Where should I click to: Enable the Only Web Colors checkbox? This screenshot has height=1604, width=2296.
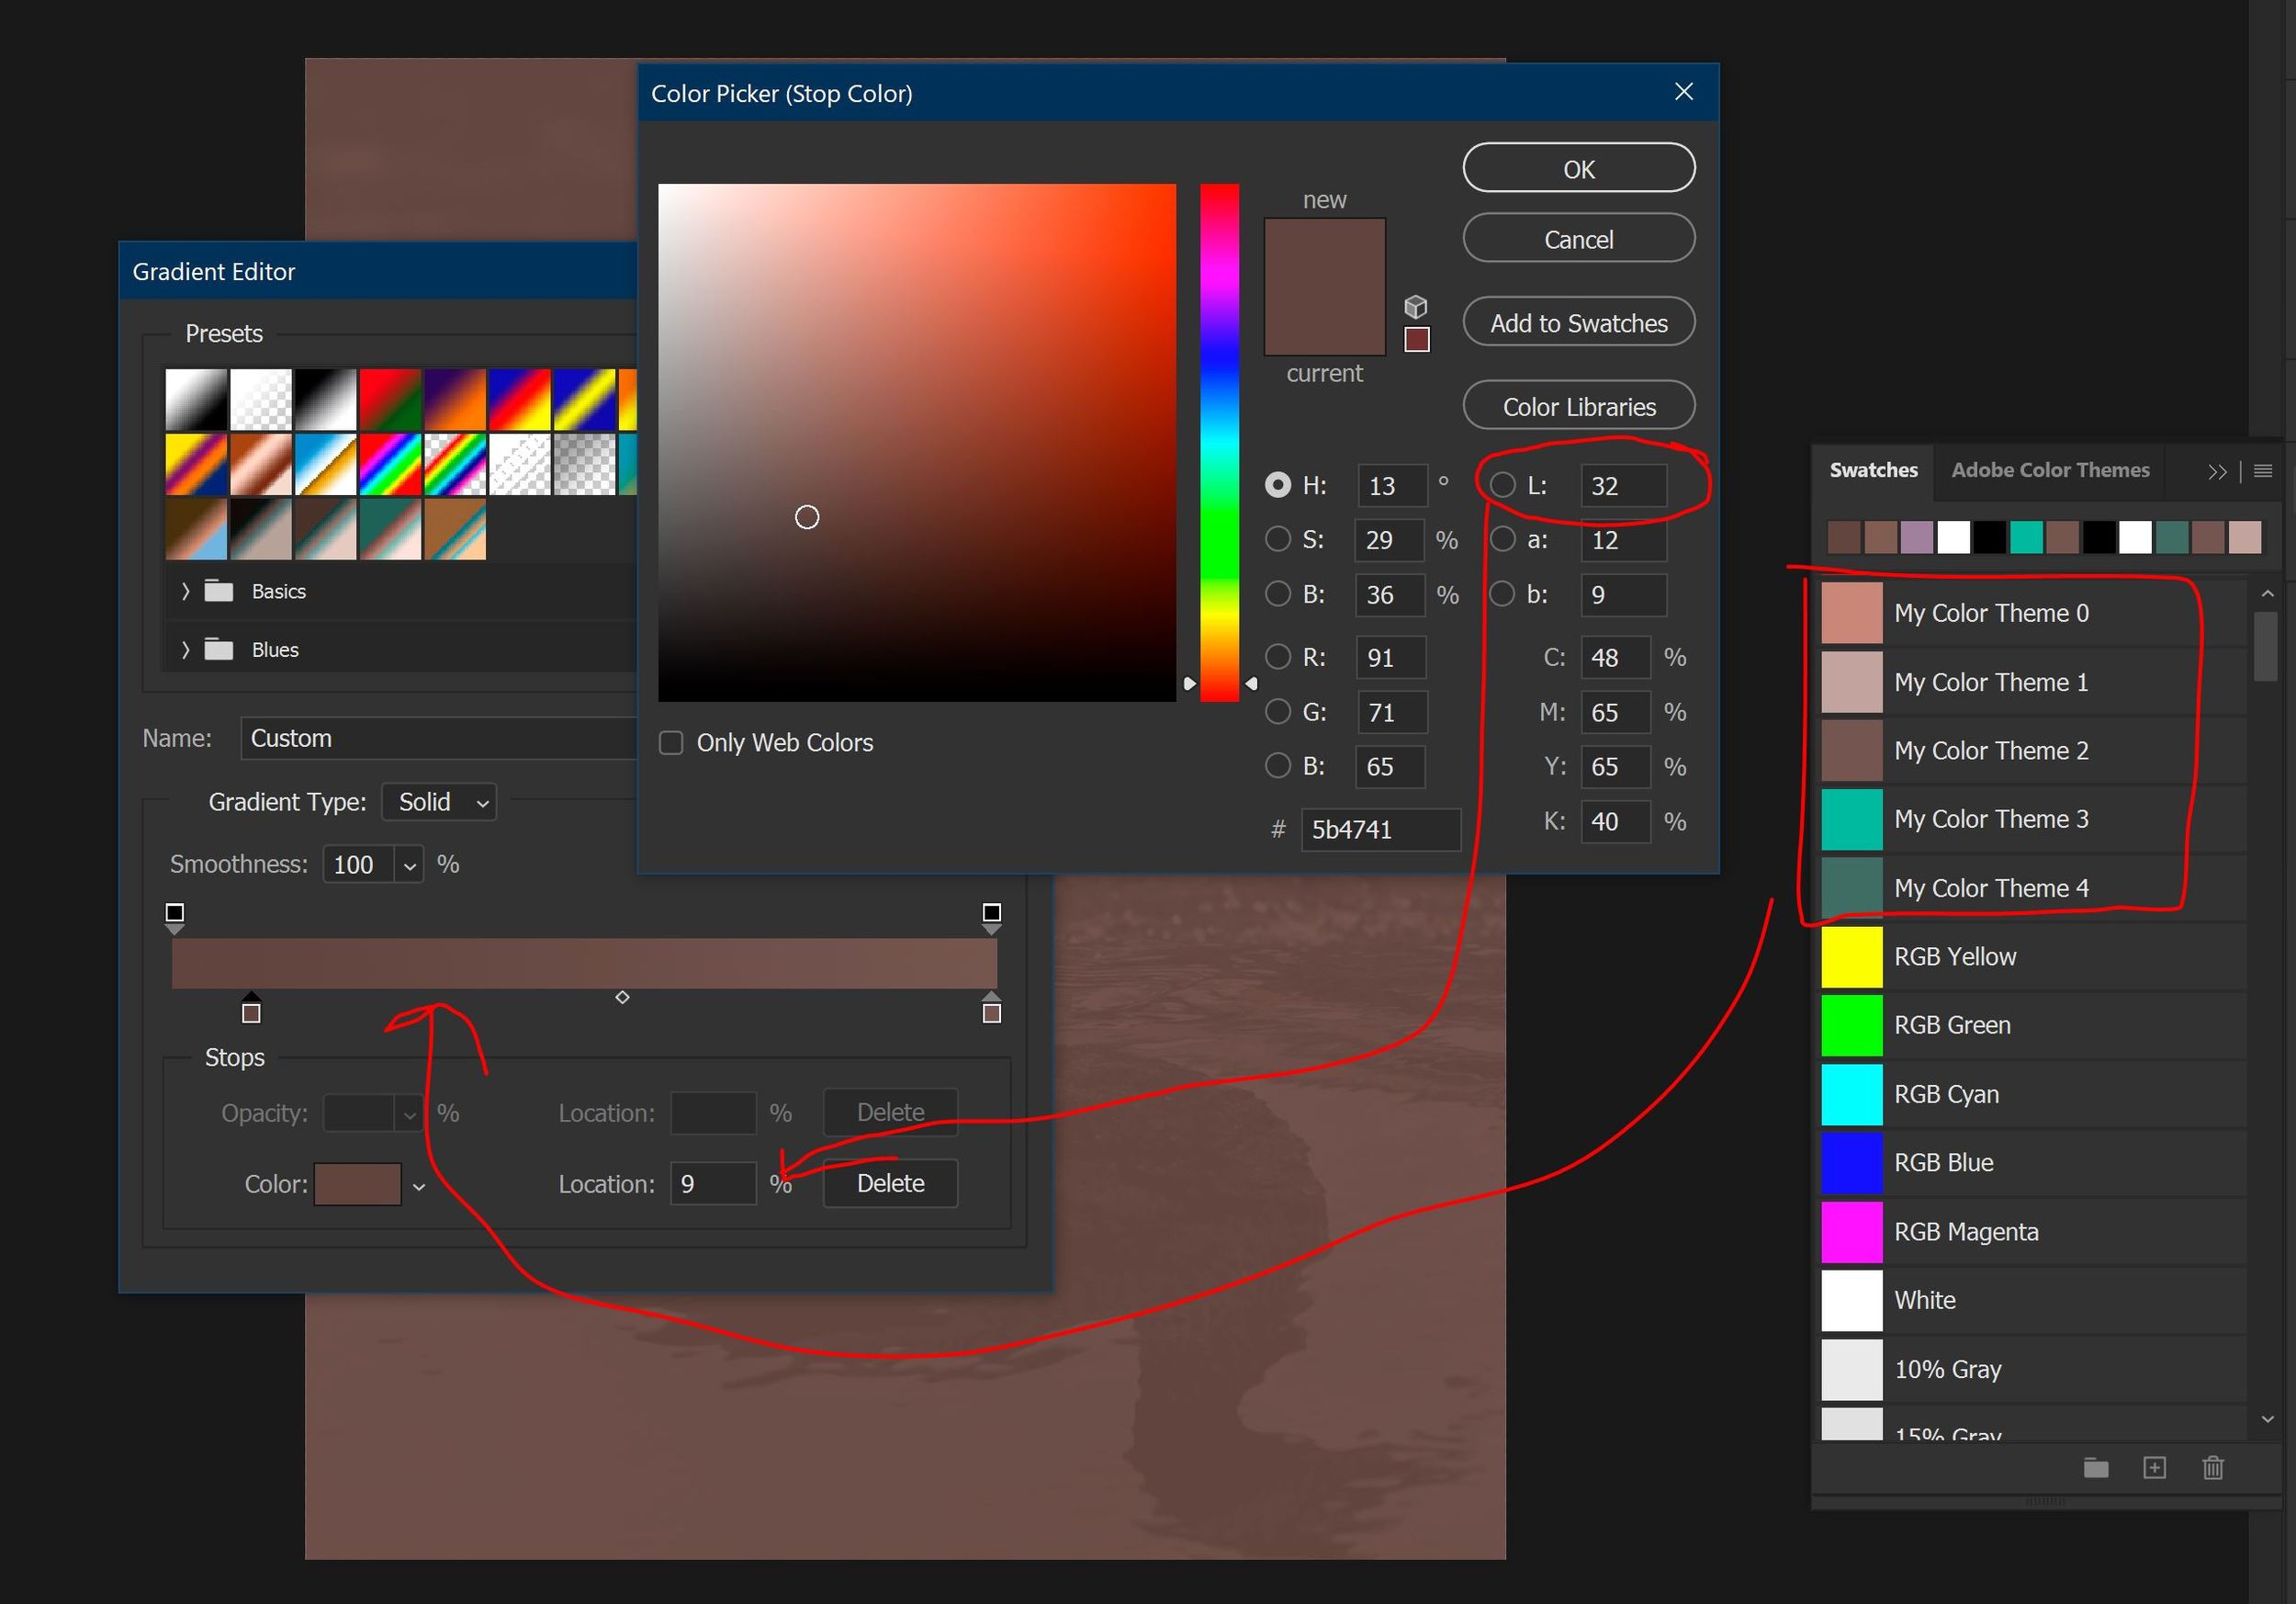coord(671,742)
